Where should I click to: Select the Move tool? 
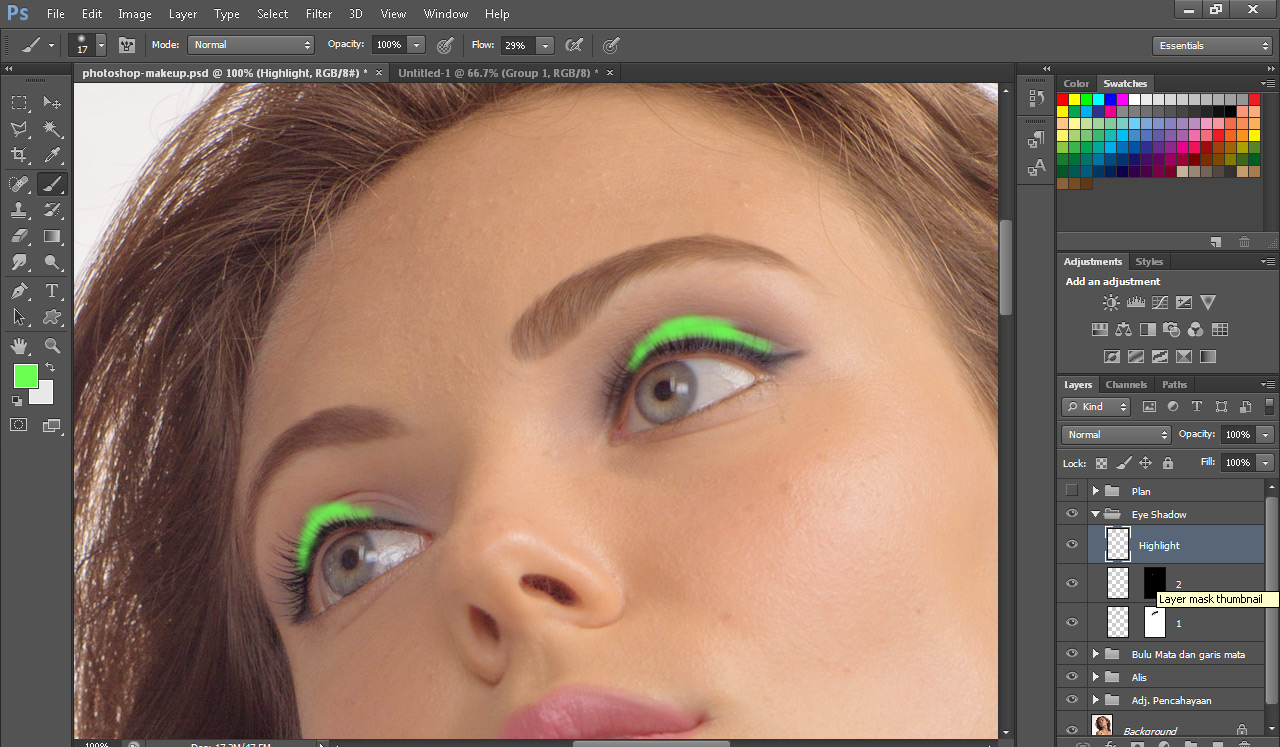coord(52,103)
